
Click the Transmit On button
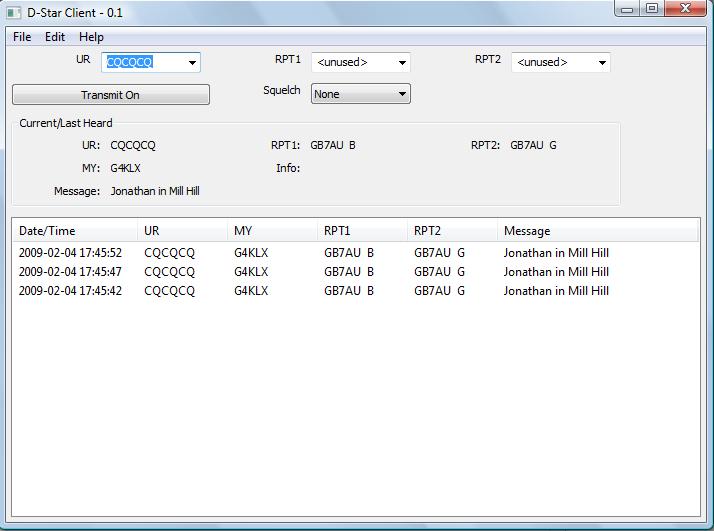pos(111,95)
